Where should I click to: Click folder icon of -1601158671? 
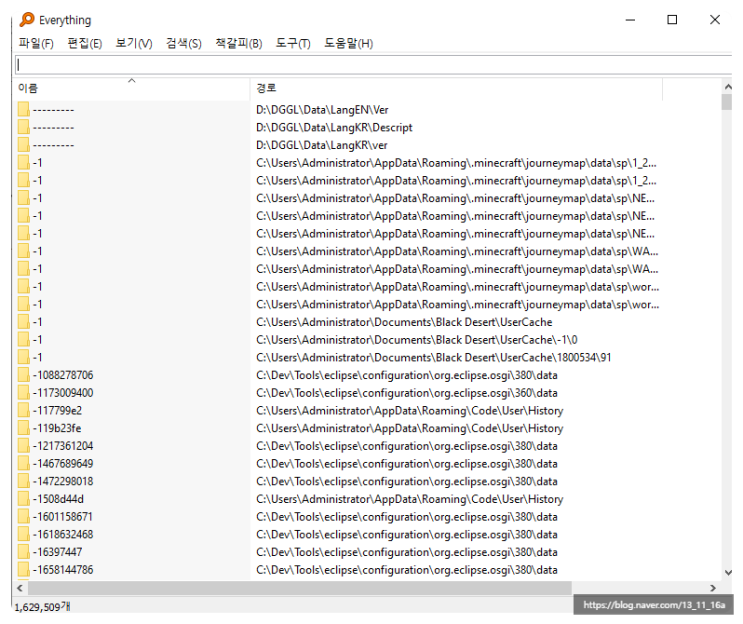coord(24,516)
